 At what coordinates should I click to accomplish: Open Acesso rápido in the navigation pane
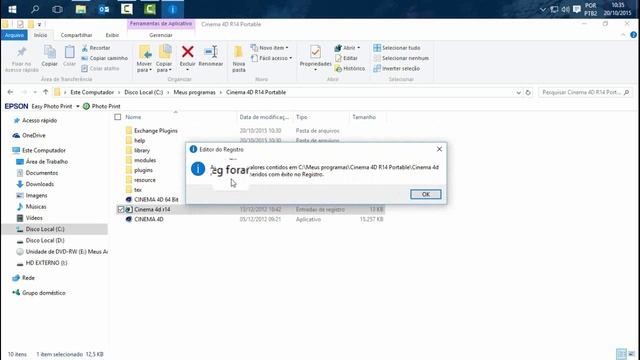39,120
